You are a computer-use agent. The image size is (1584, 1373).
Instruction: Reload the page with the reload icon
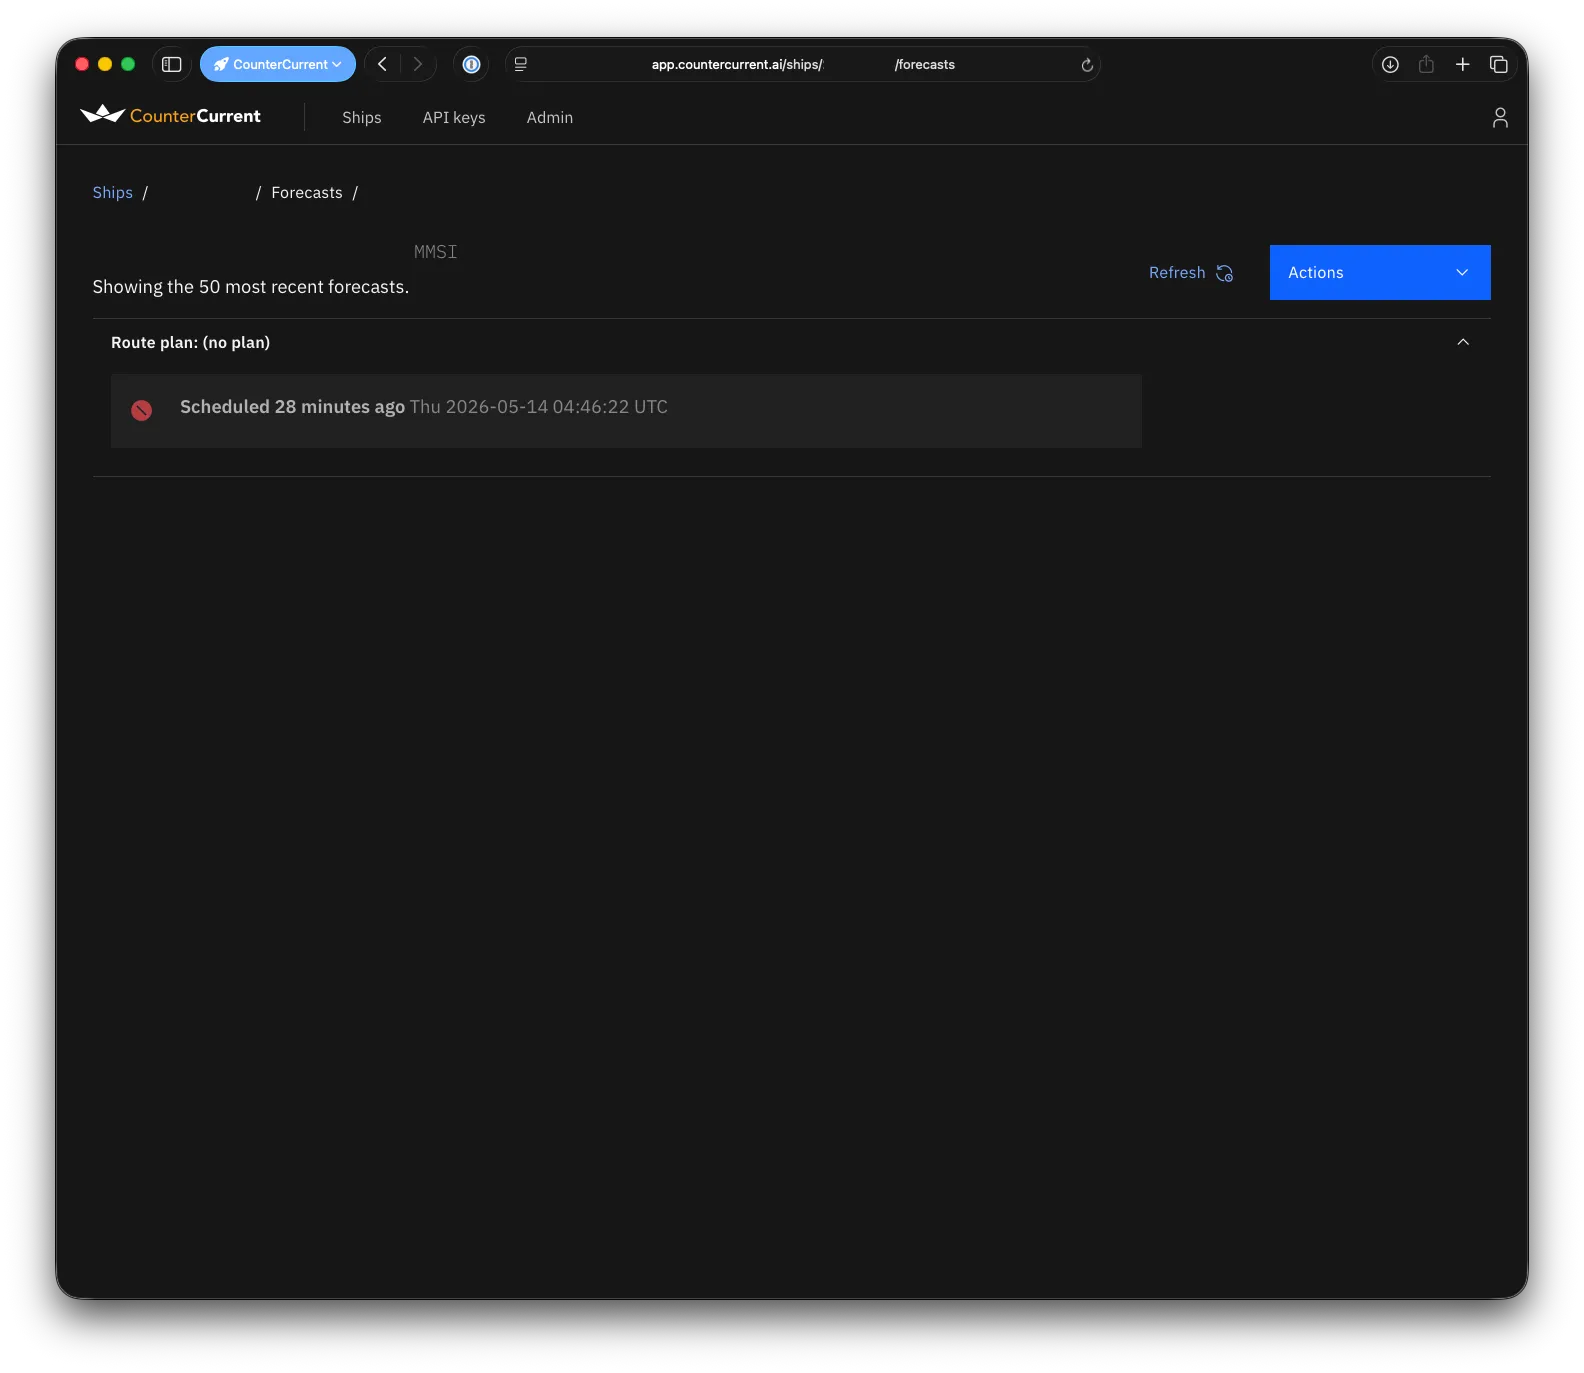[1087, 65]
